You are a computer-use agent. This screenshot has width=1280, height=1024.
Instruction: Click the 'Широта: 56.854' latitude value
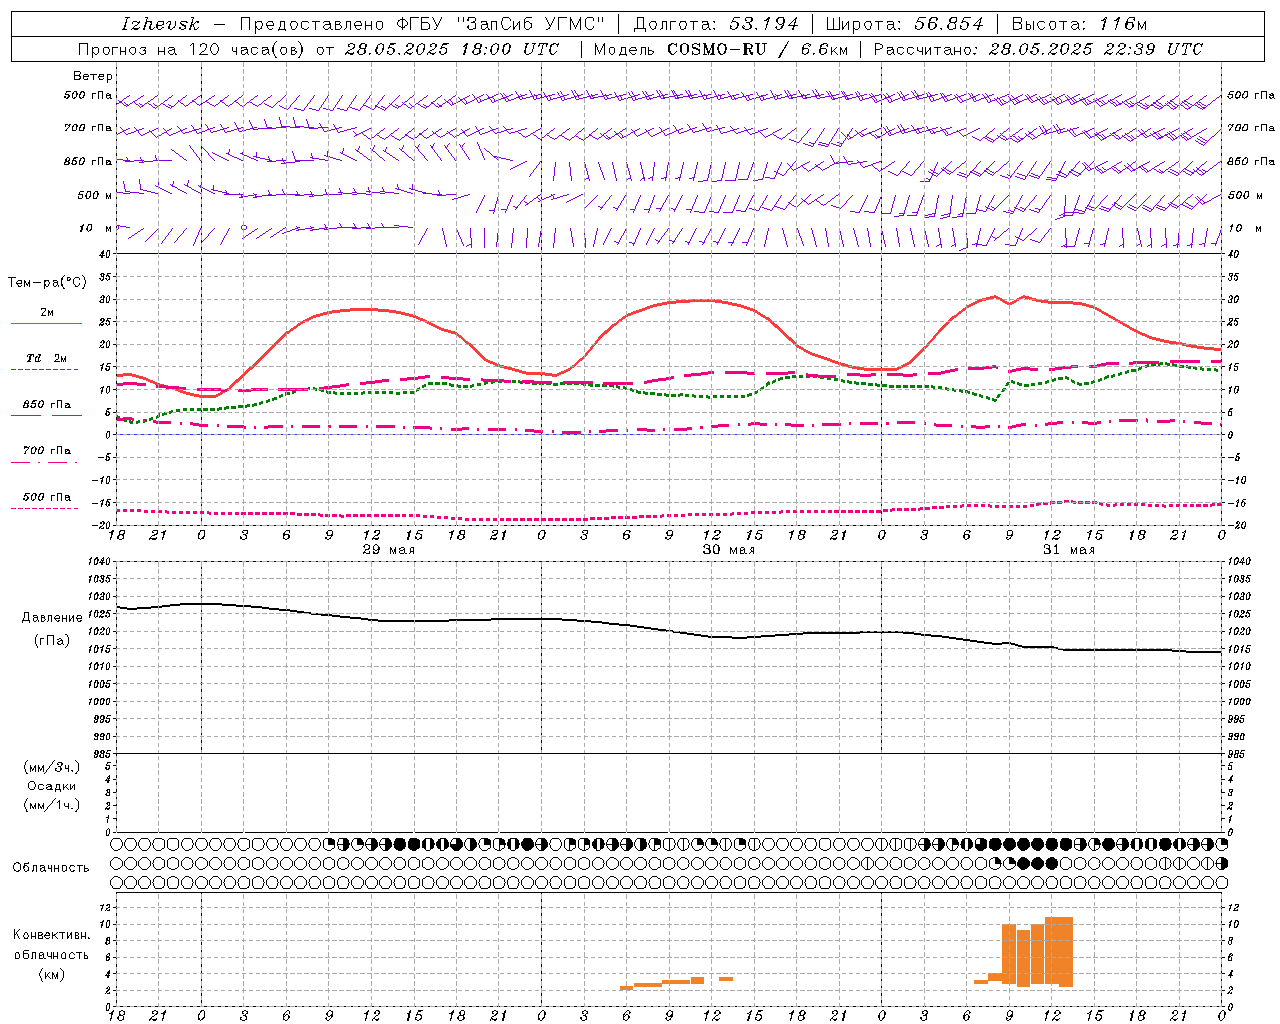(905, 24)
